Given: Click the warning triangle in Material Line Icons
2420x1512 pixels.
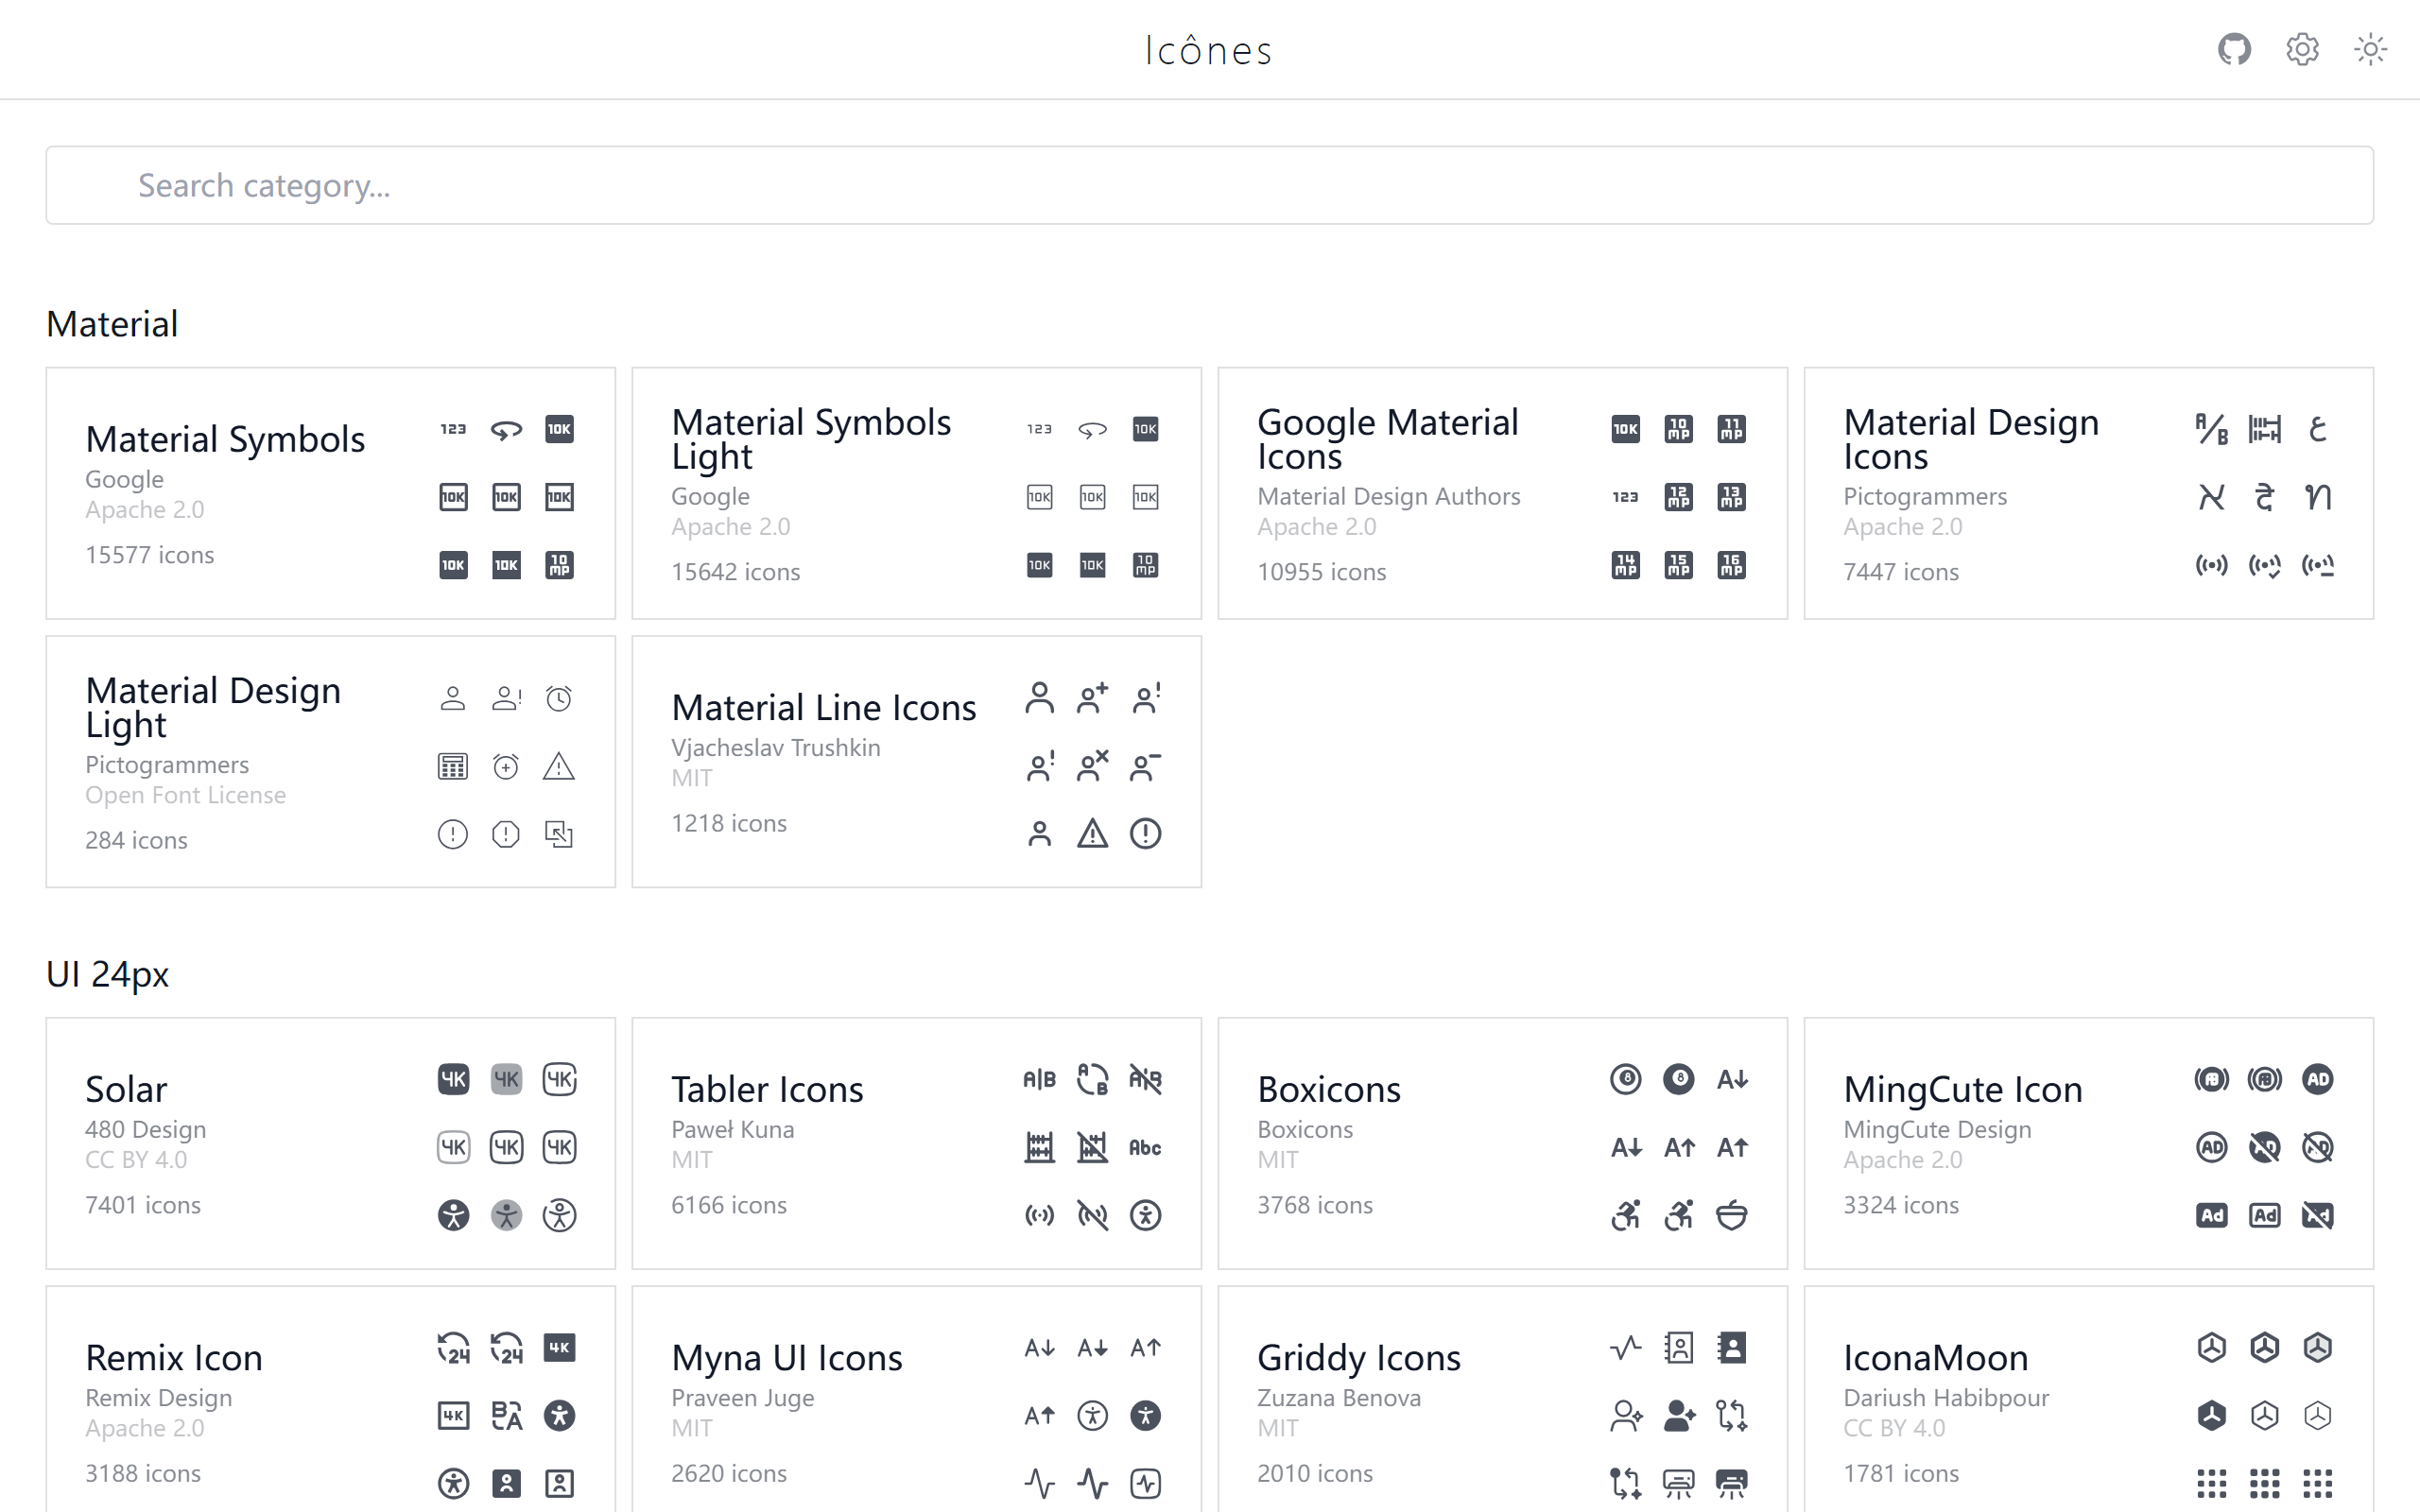Looking at the screenshot, I should tap(1092, 833).
